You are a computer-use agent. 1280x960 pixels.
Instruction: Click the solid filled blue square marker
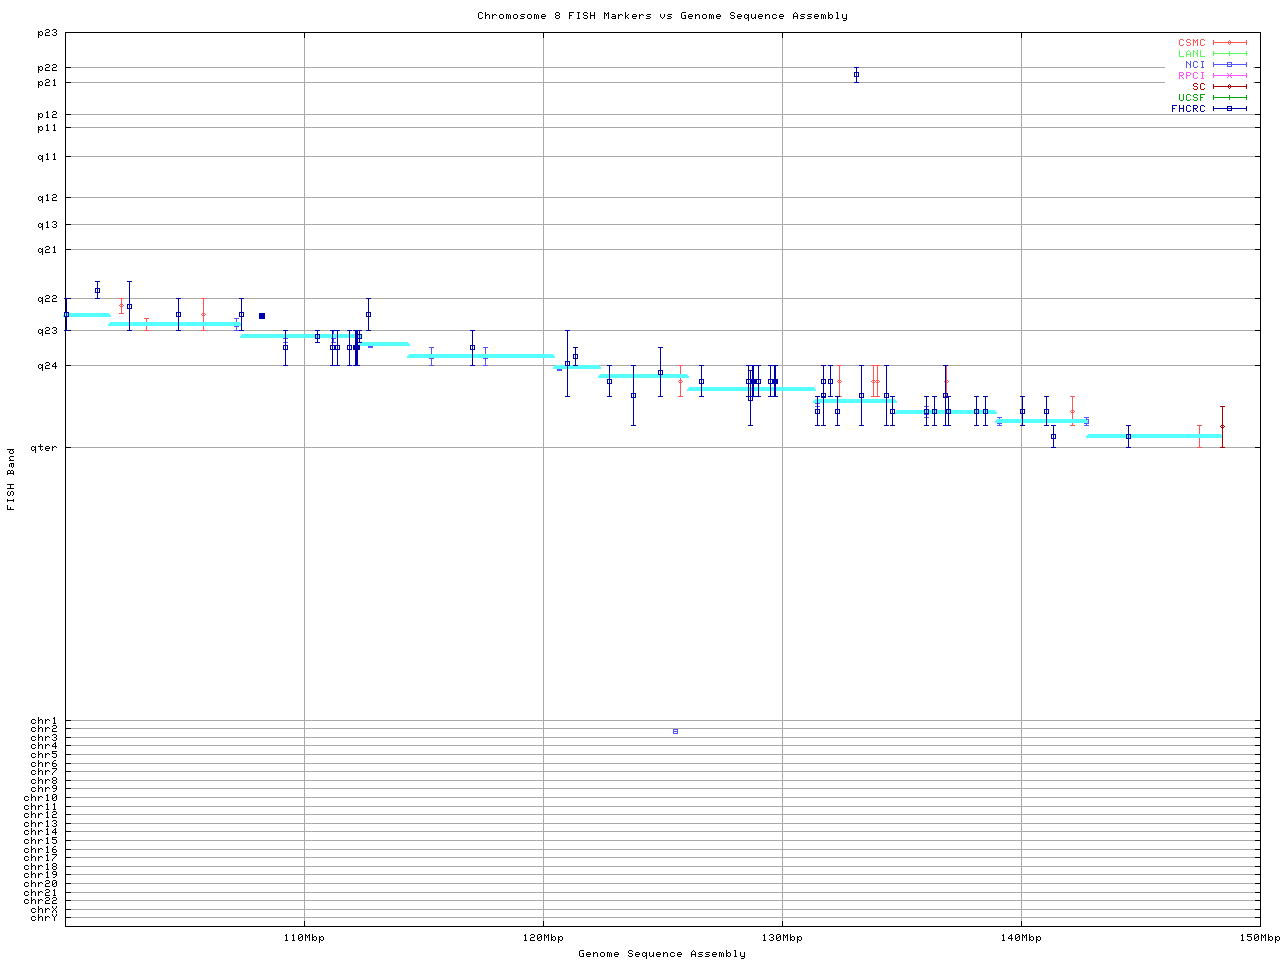coord(262,316)
